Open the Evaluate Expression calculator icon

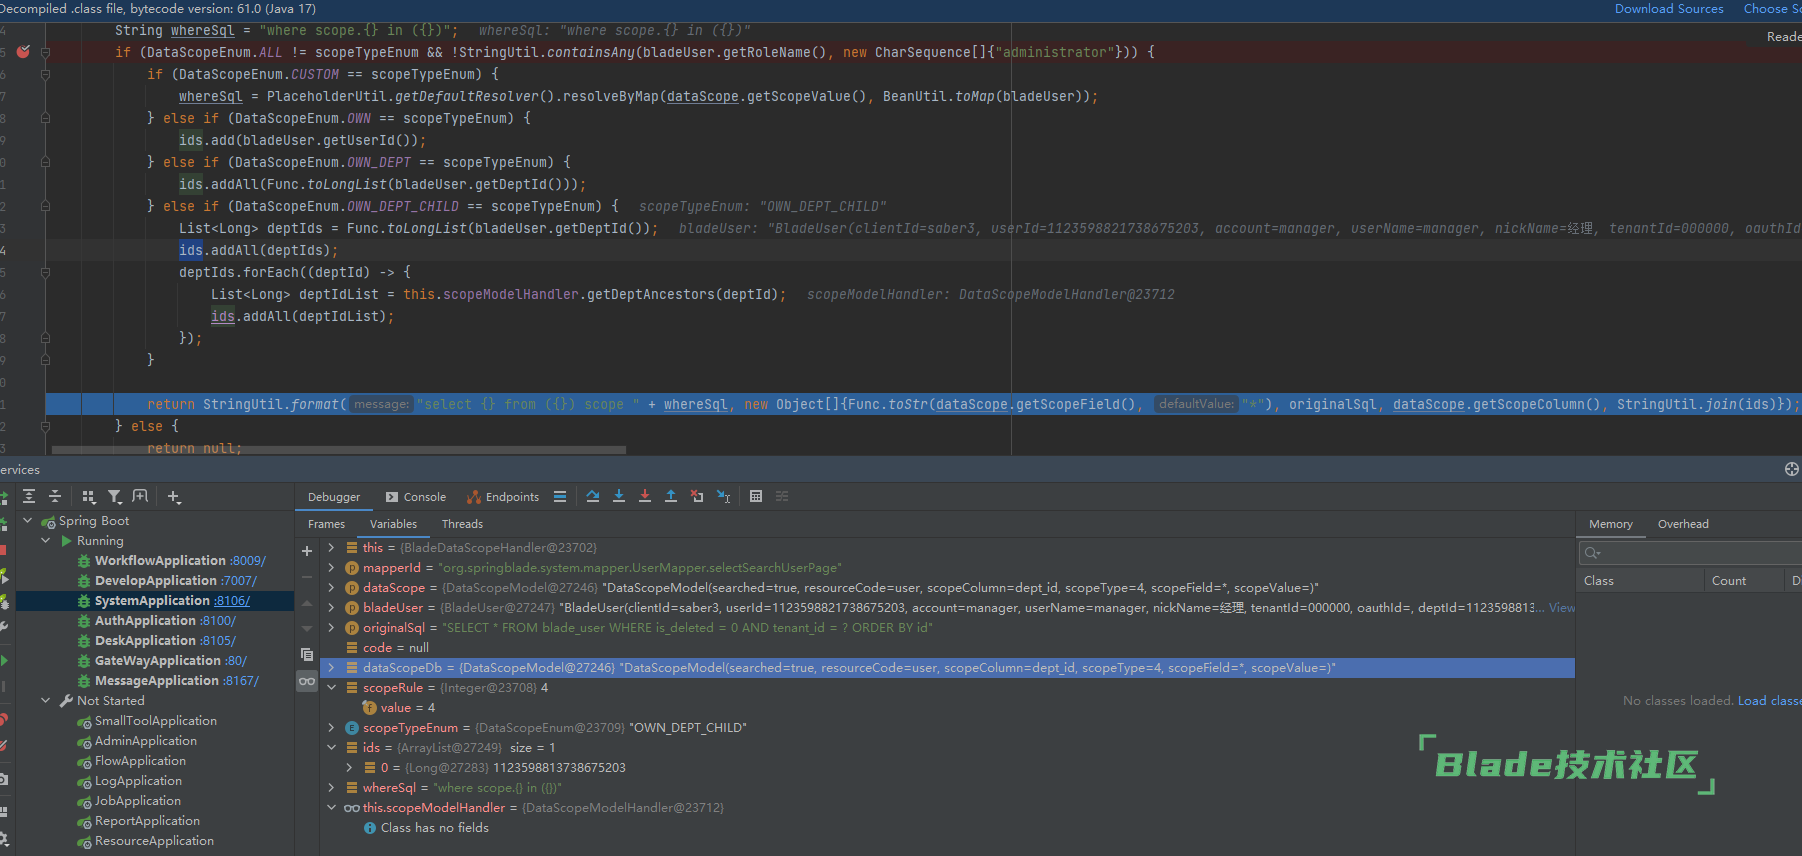point(756,496)
